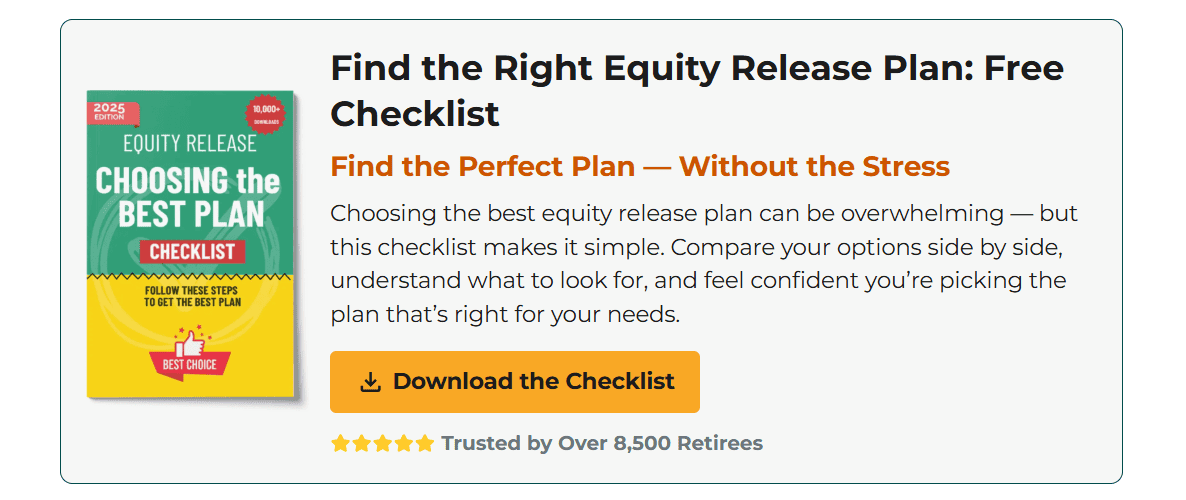Click the download arrow icon
The height and width of the screenshot is (500, 1186).
[x=371, y=382]
